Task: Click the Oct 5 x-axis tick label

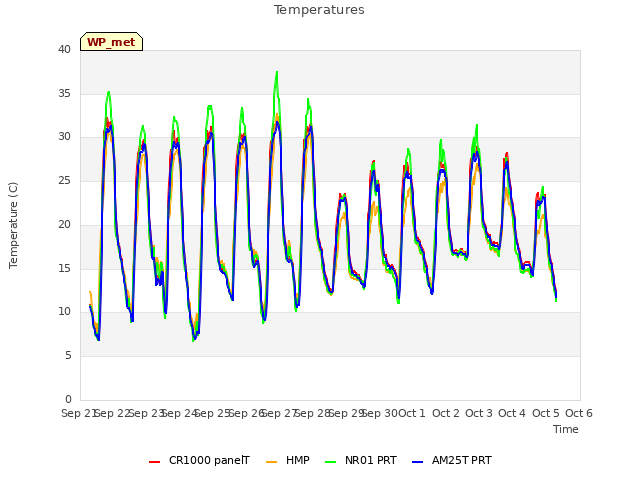Action: tap(546, 413)
